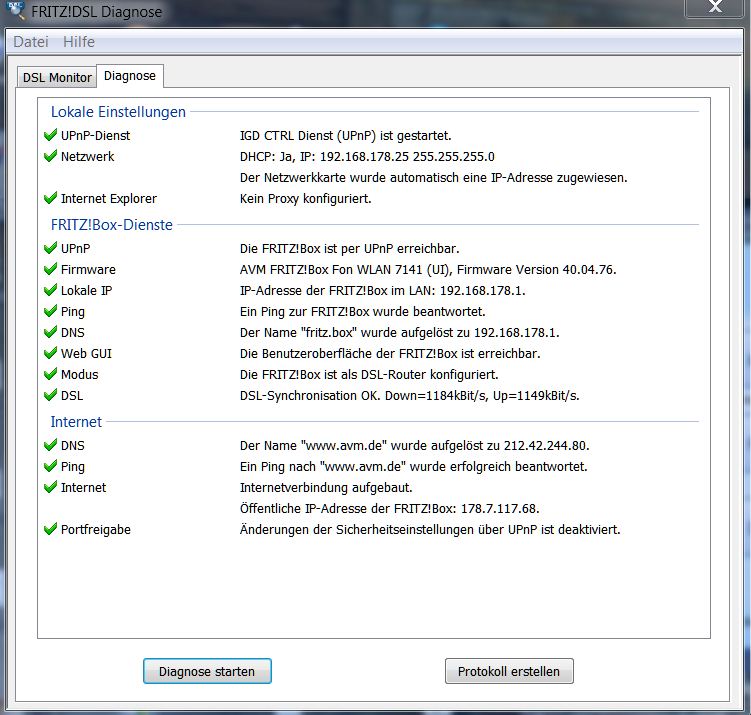751x715 pixels.
Task: Click DSL-Synchronisation OK speed line
Action: (x=410, y=396)
